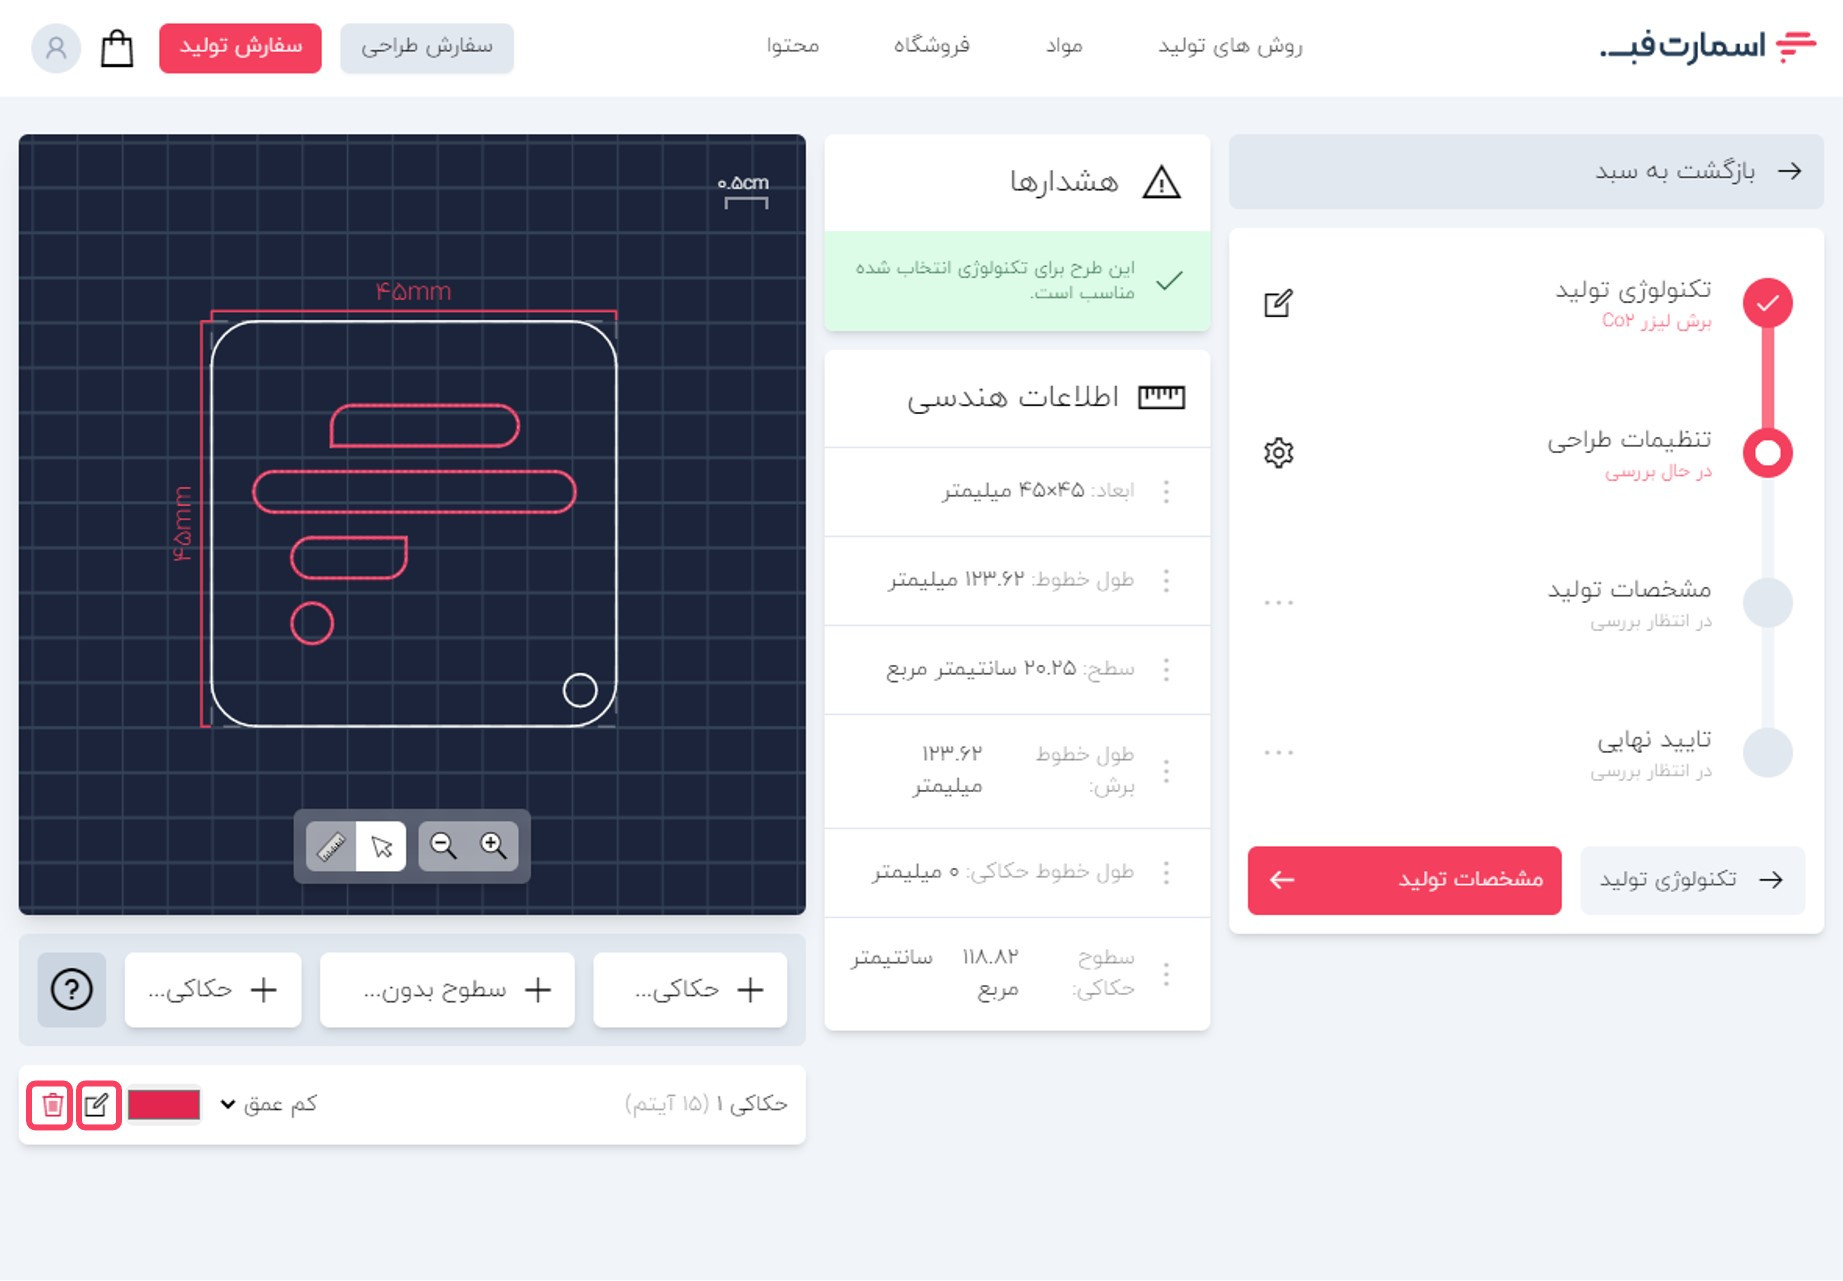Open options dots for طول خطوط برش row

pos(1166,771)
